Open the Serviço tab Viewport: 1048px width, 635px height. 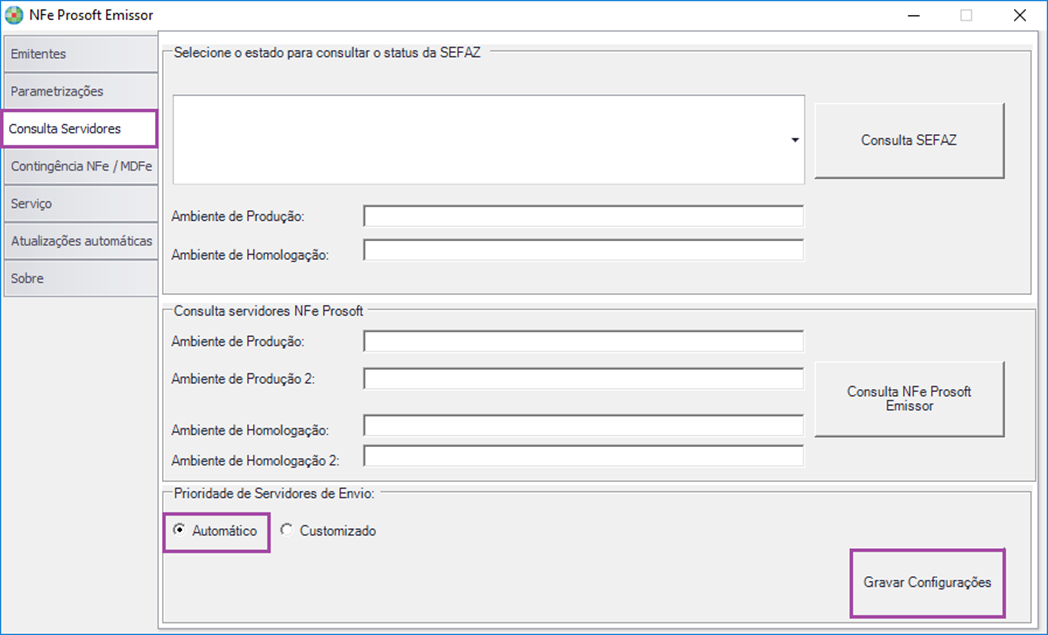(x=81, y=204)
